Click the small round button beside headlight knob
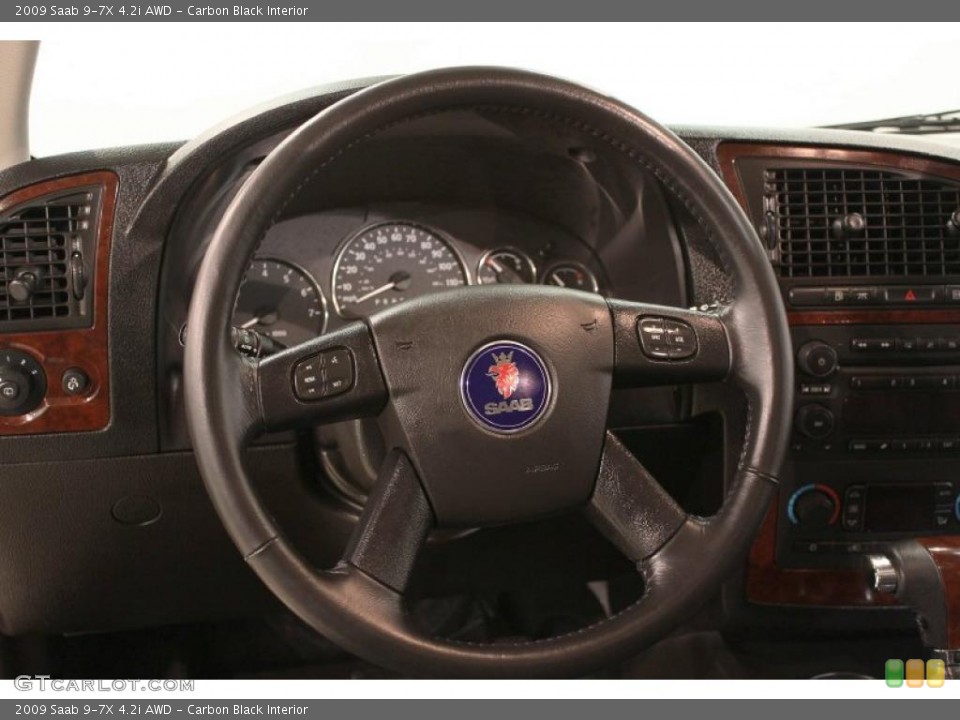Viewport: 960px width, 720px height. (x=75, y=383)
